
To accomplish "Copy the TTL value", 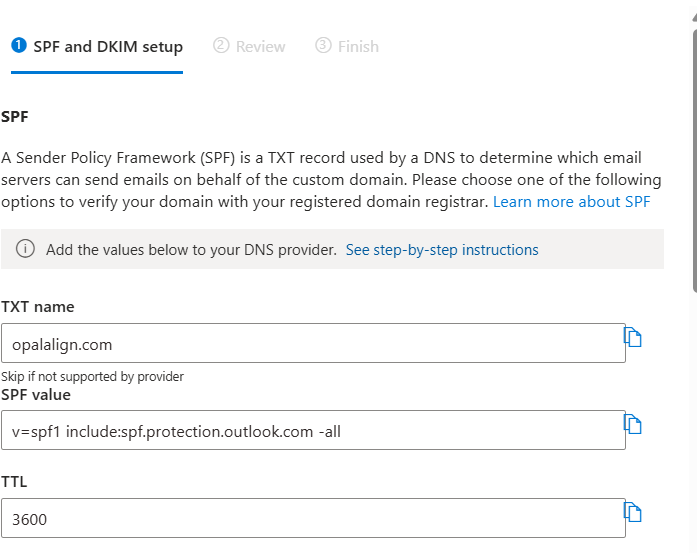I will (633, 513).
